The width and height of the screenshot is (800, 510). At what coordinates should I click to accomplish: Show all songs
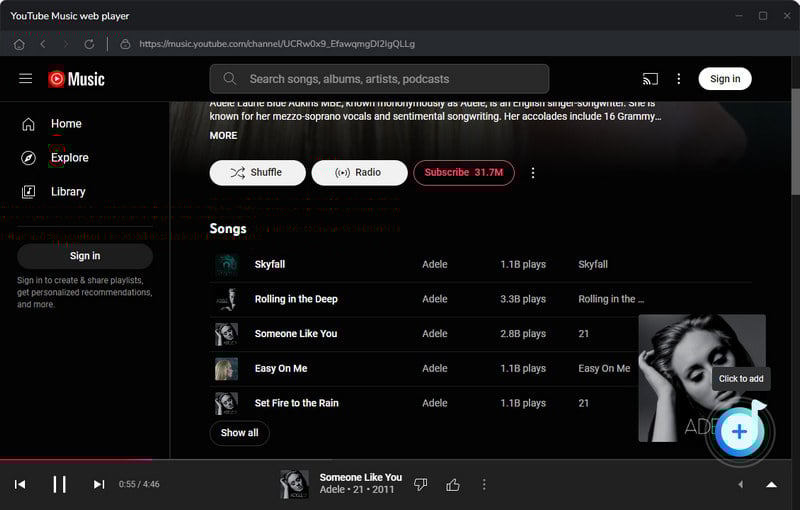239,433
